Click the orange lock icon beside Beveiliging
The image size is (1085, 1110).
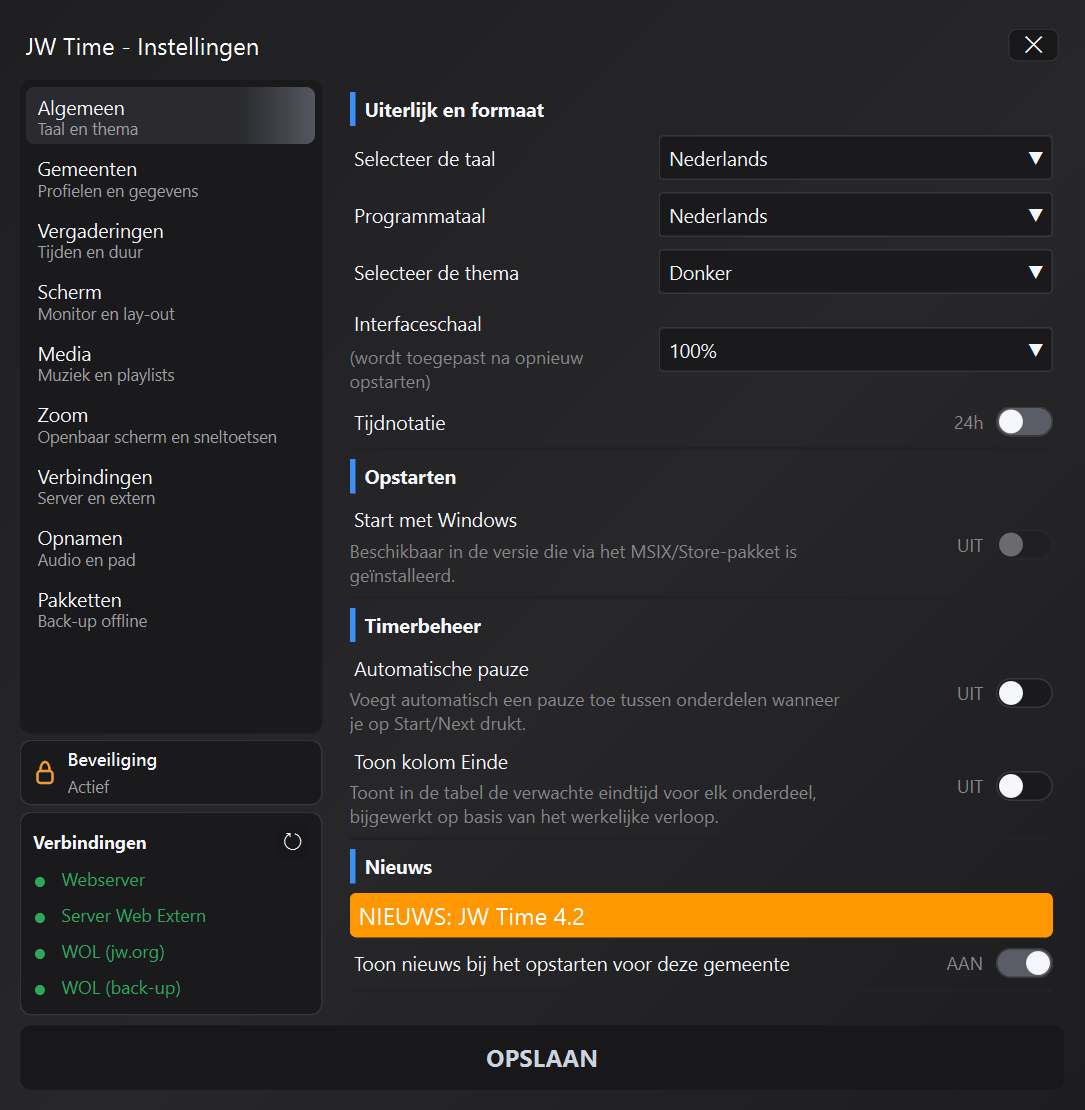(x=45, y=772)
